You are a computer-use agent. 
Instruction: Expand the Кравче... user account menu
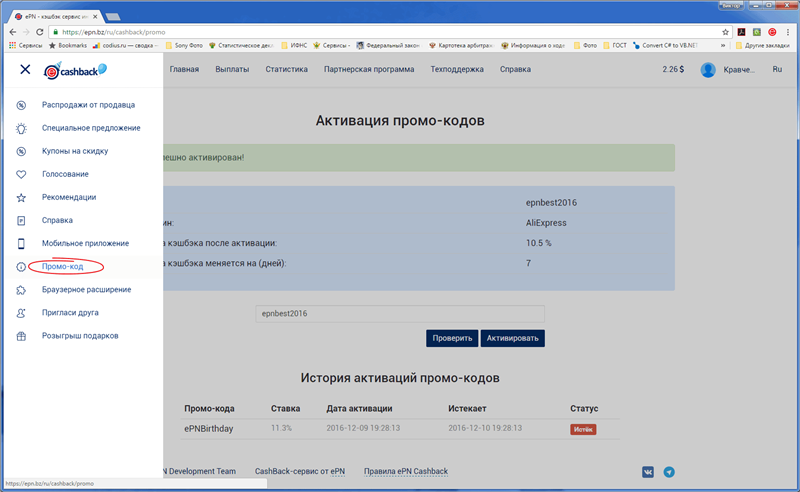[741, 70]
